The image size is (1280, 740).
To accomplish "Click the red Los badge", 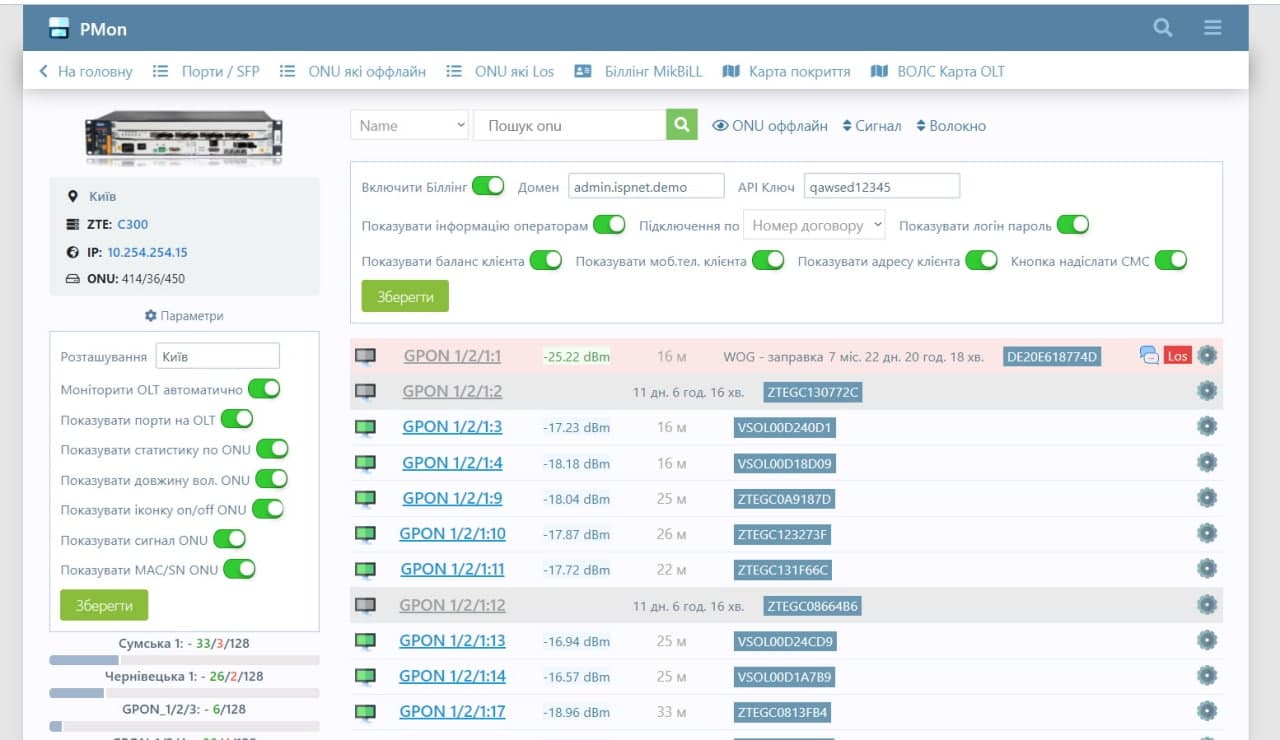I will [1177, 356].
